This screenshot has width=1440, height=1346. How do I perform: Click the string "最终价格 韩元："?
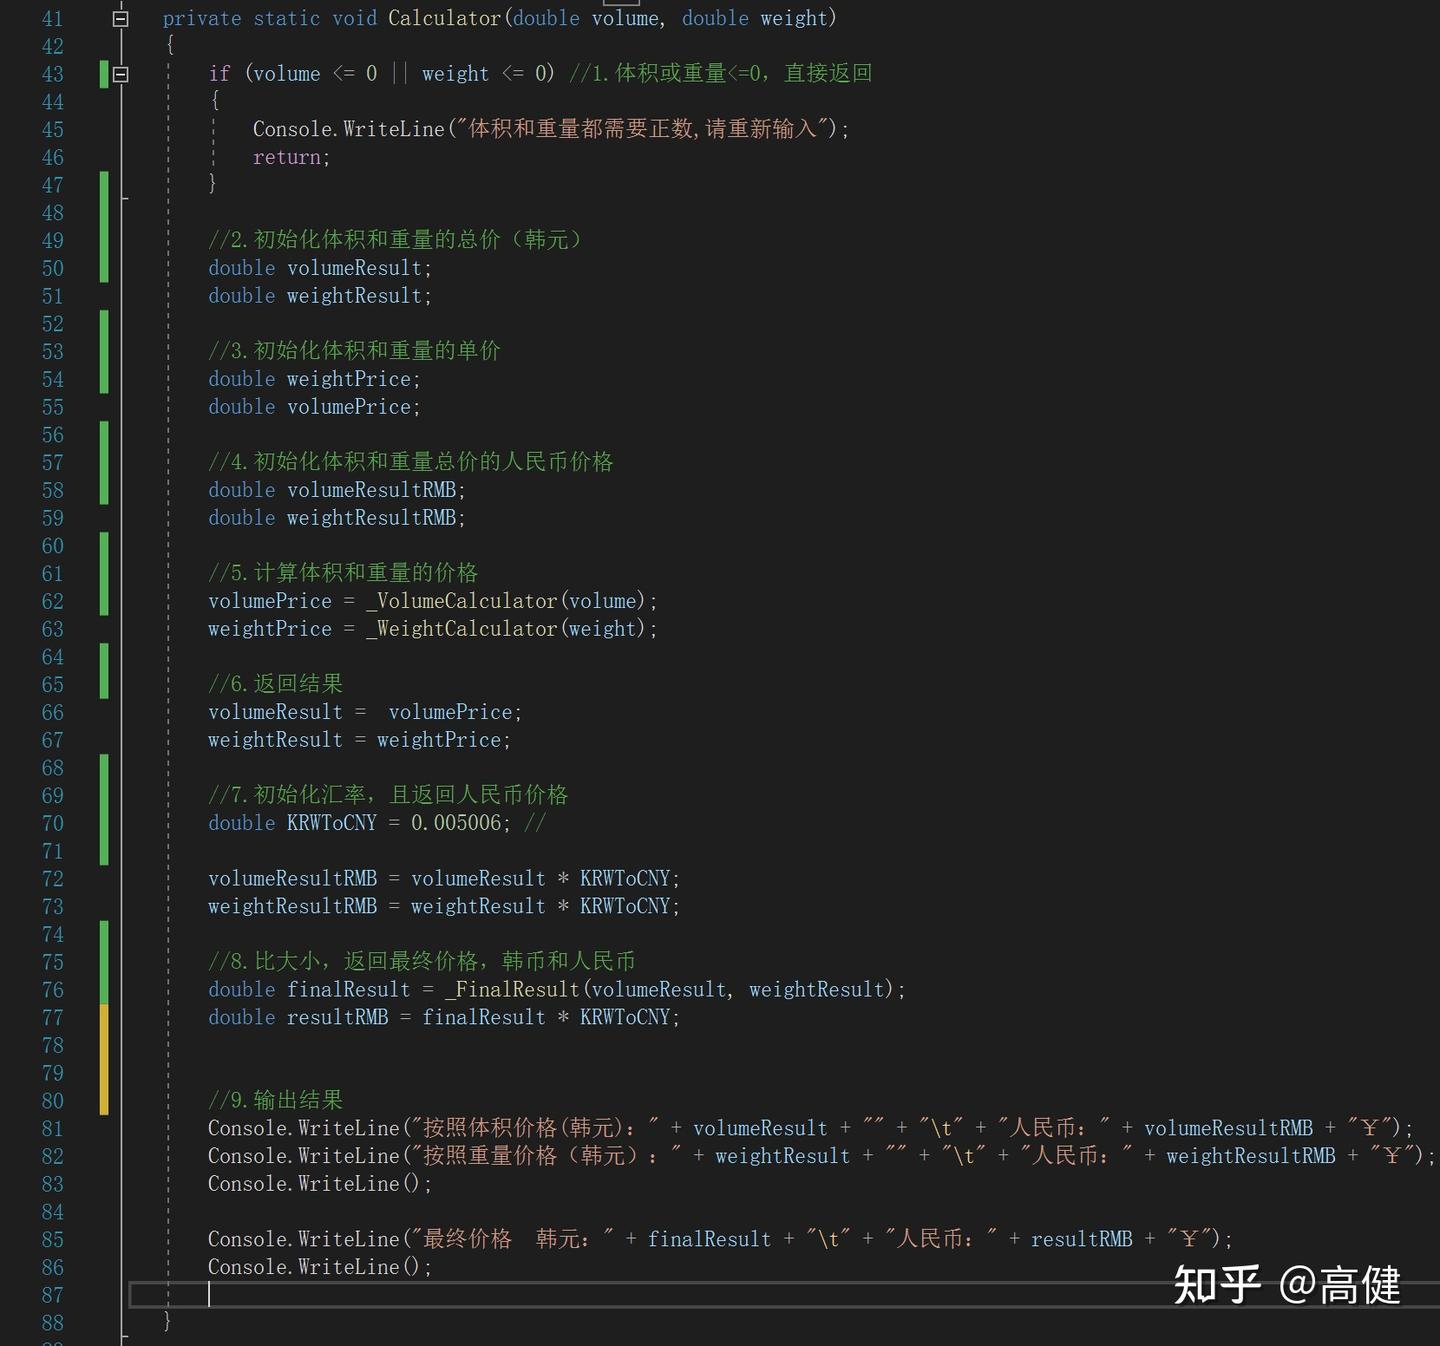click(x=512, y=1240)
